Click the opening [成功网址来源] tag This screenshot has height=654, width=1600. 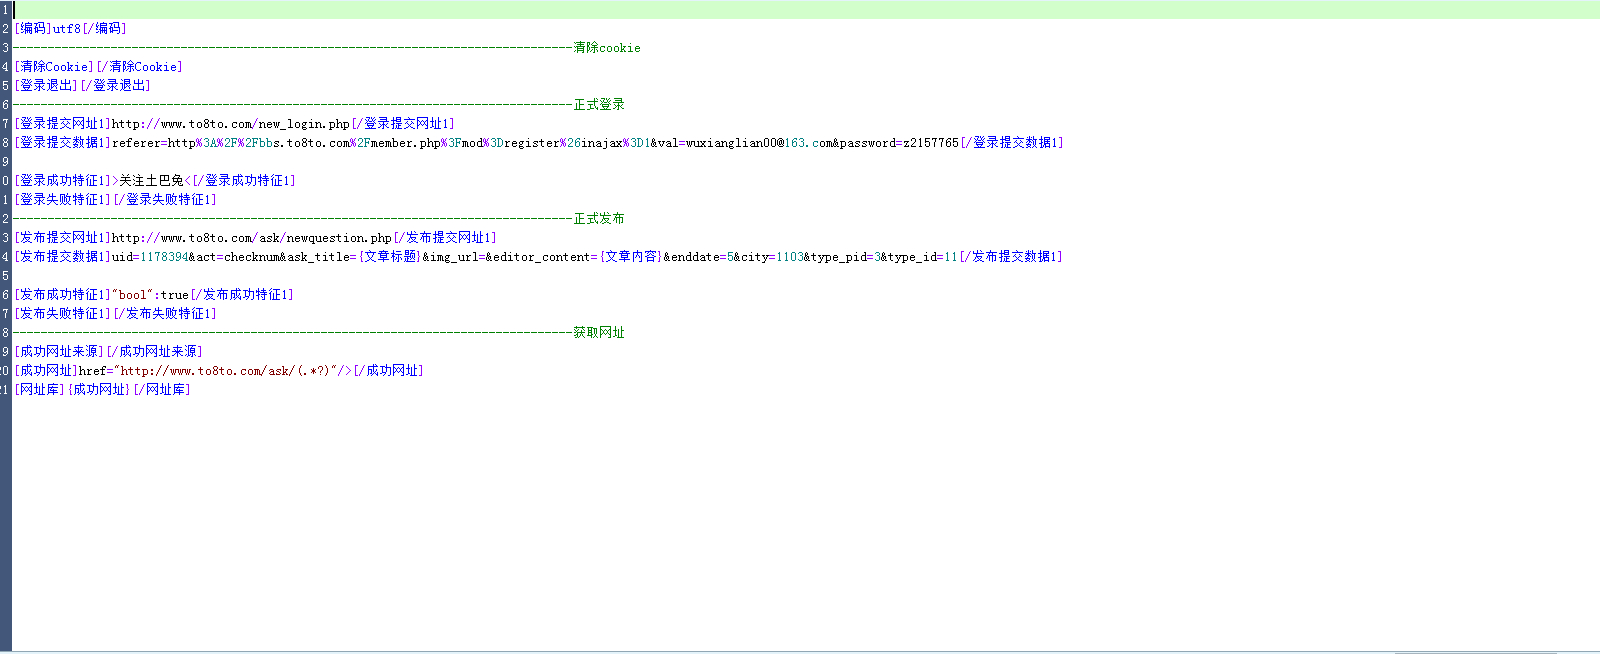click(59, 352)
